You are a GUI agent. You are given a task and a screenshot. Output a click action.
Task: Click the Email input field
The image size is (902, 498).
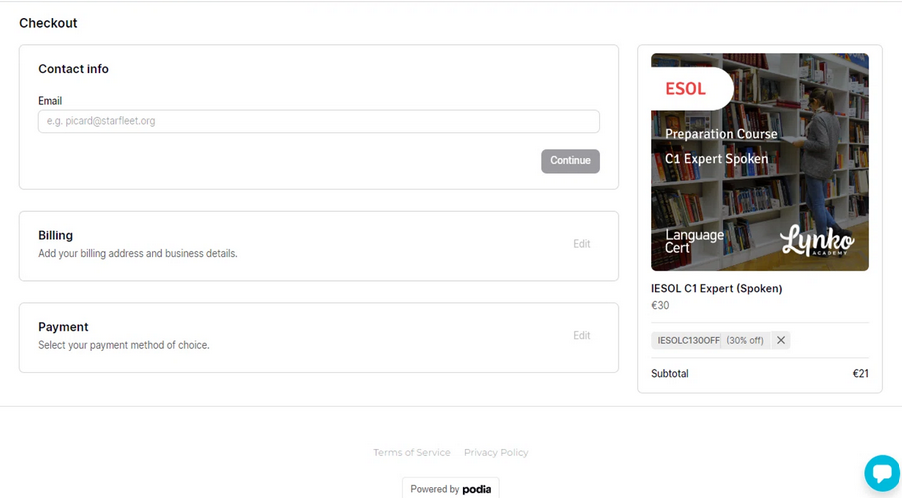tap(319, 121)
